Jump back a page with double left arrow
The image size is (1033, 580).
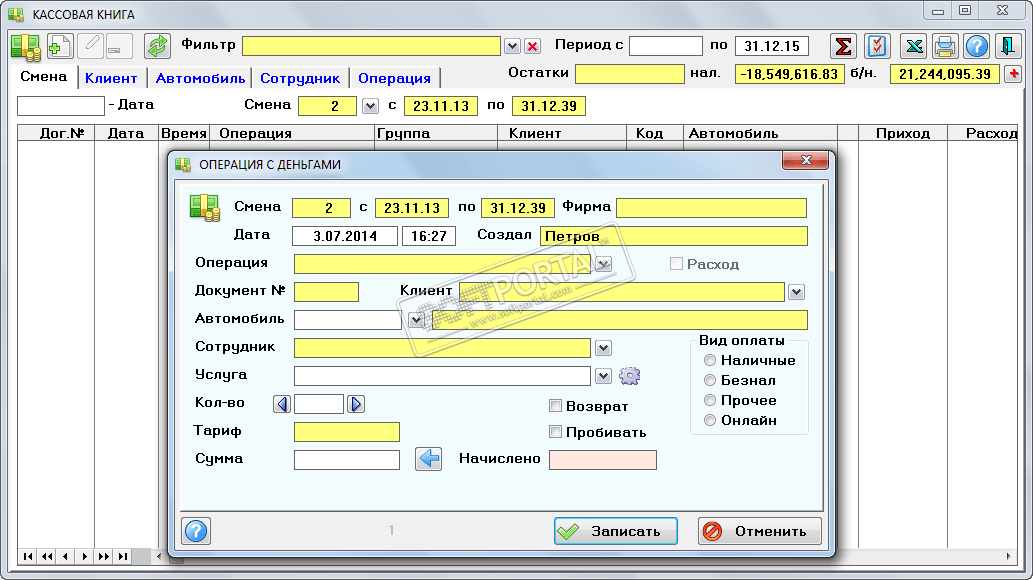click(47, 556)
